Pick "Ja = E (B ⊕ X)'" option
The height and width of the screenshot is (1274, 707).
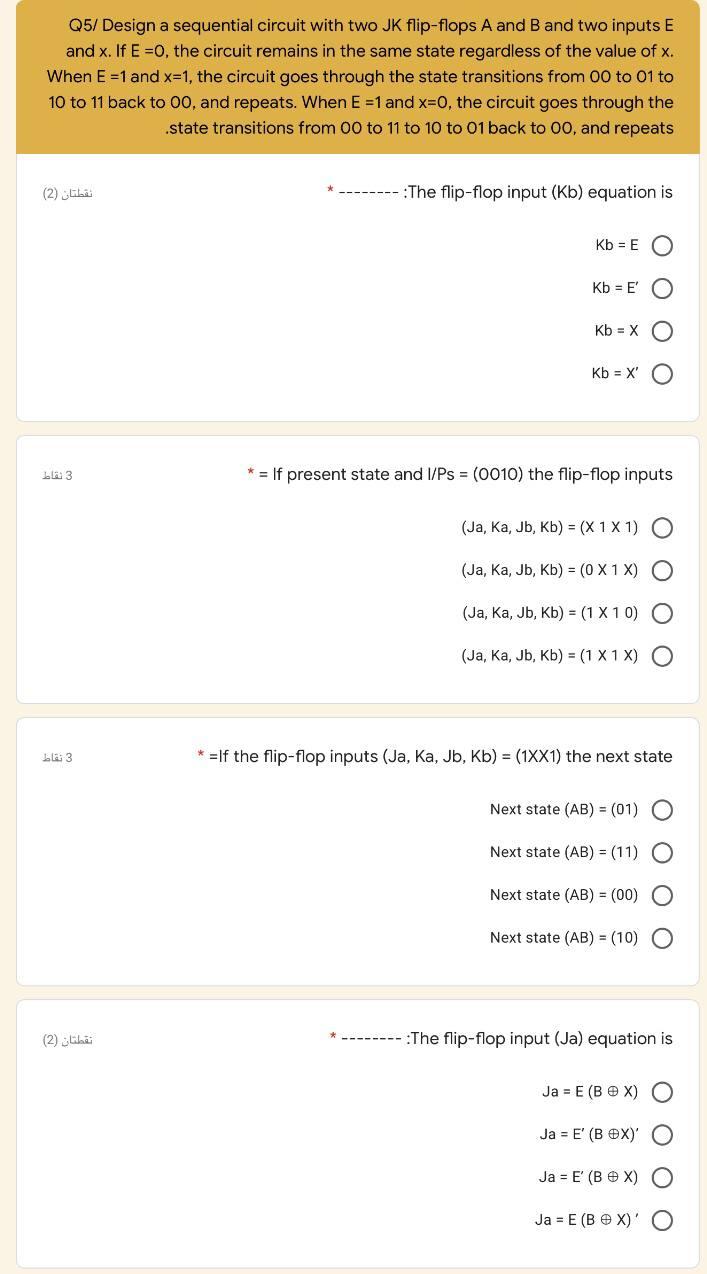coord(662,1220)
